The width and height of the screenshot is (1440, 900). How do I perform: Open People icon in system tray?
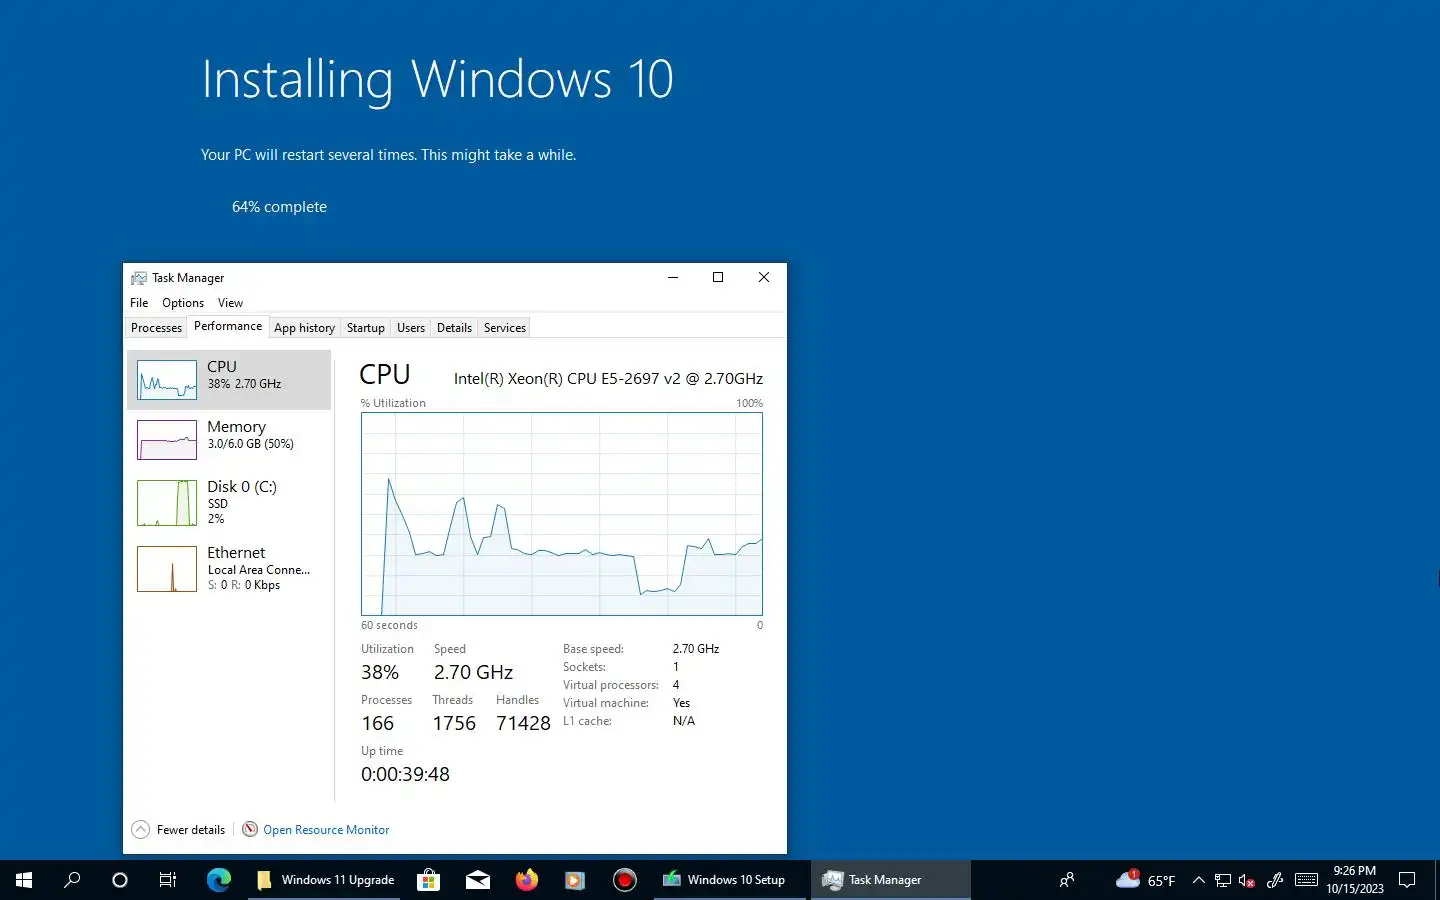coord(1067,880)
